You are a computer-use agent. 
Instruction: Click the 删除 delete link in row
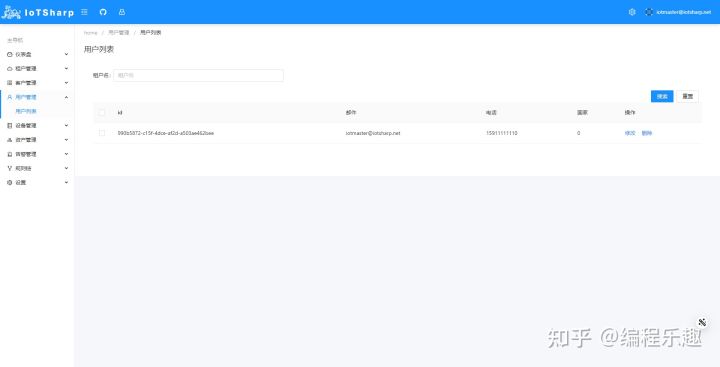click(647, 133)
